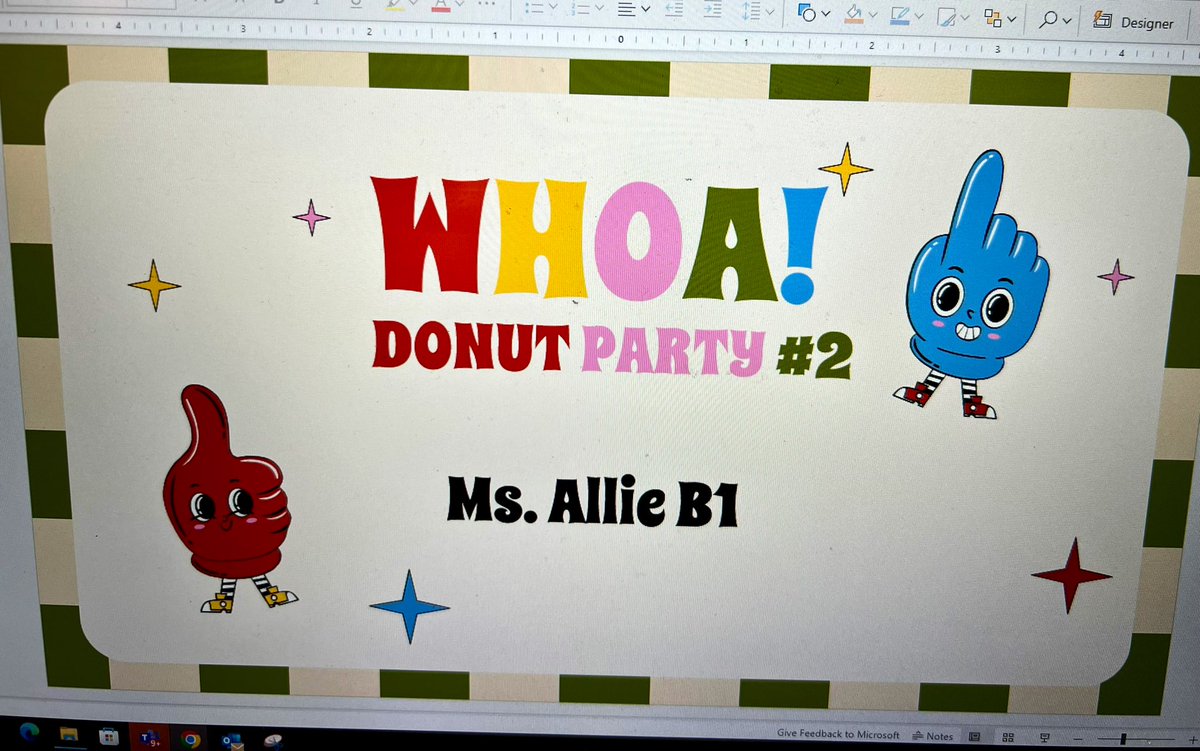Expand the Find dropdown arrow
The height and width of the screenshot is (751, 1200).
(1066, 20)
